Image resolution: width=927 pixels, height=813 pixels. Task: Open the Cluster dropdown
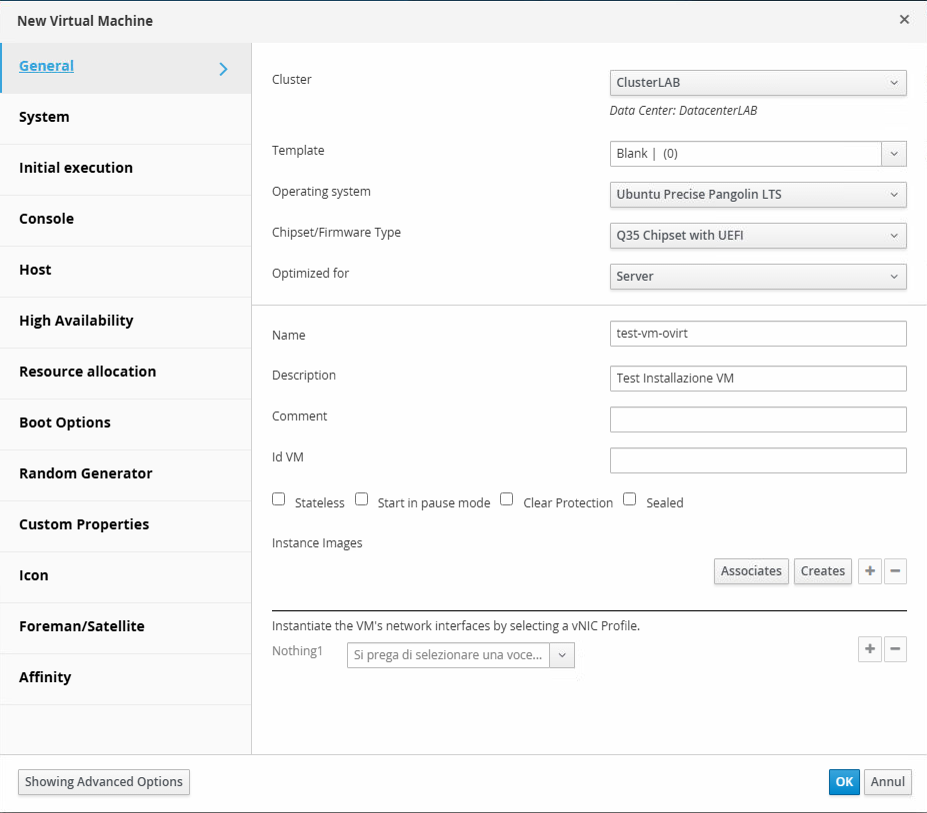(x=758, y=83)
